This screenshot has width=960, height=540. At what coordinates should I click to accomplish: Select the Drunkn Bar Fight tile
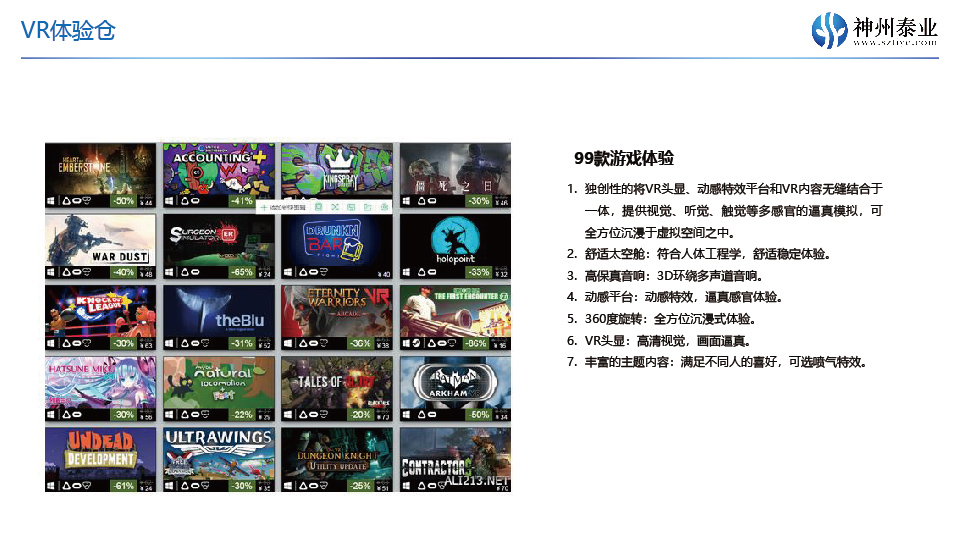click(x=337, y=246)
